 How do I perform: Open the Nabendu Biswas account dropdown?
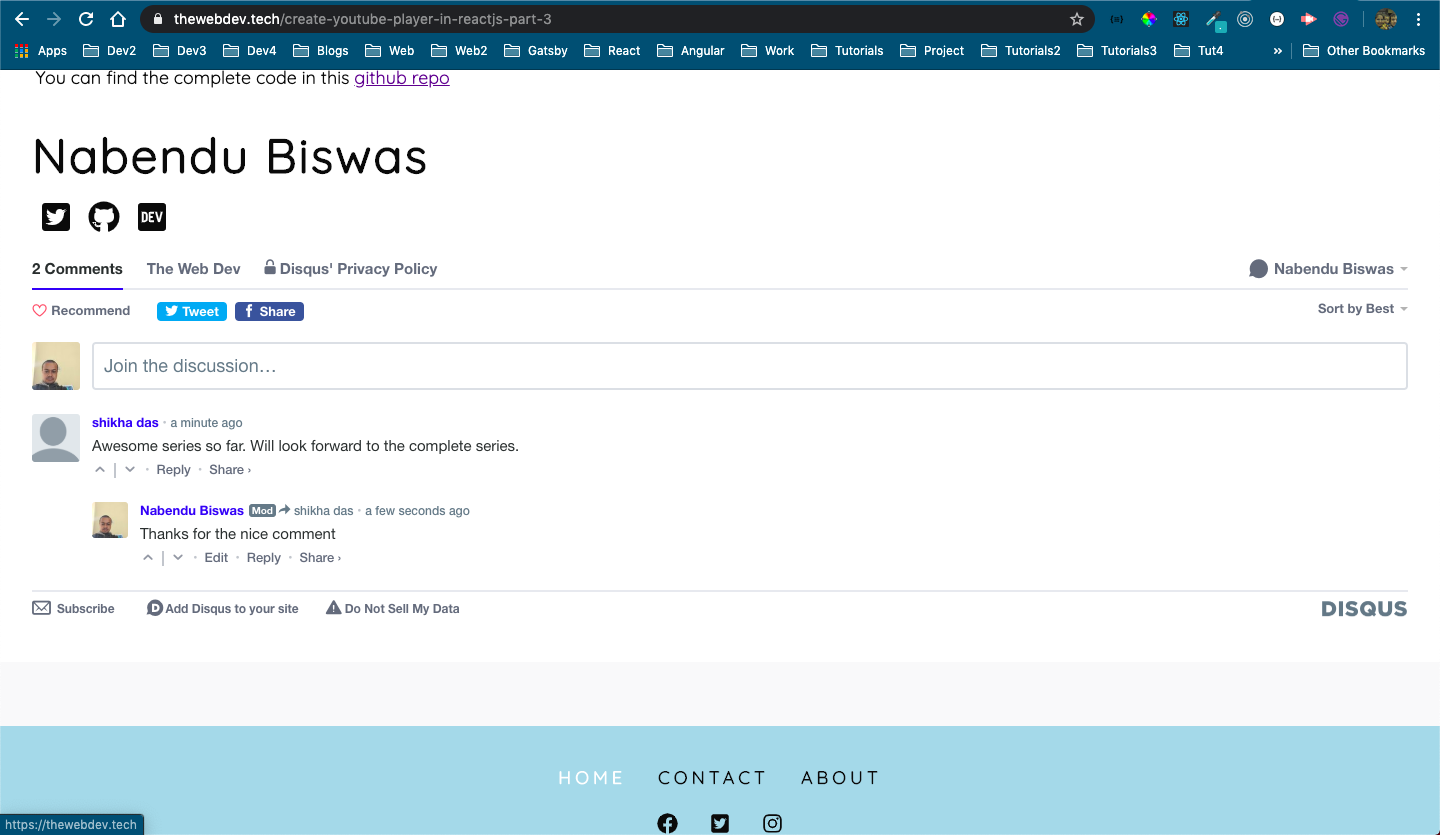(1328, 269)
